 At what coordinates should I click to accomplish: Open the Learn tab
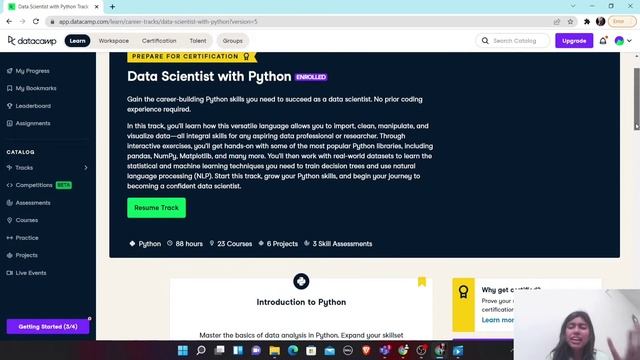77,41
